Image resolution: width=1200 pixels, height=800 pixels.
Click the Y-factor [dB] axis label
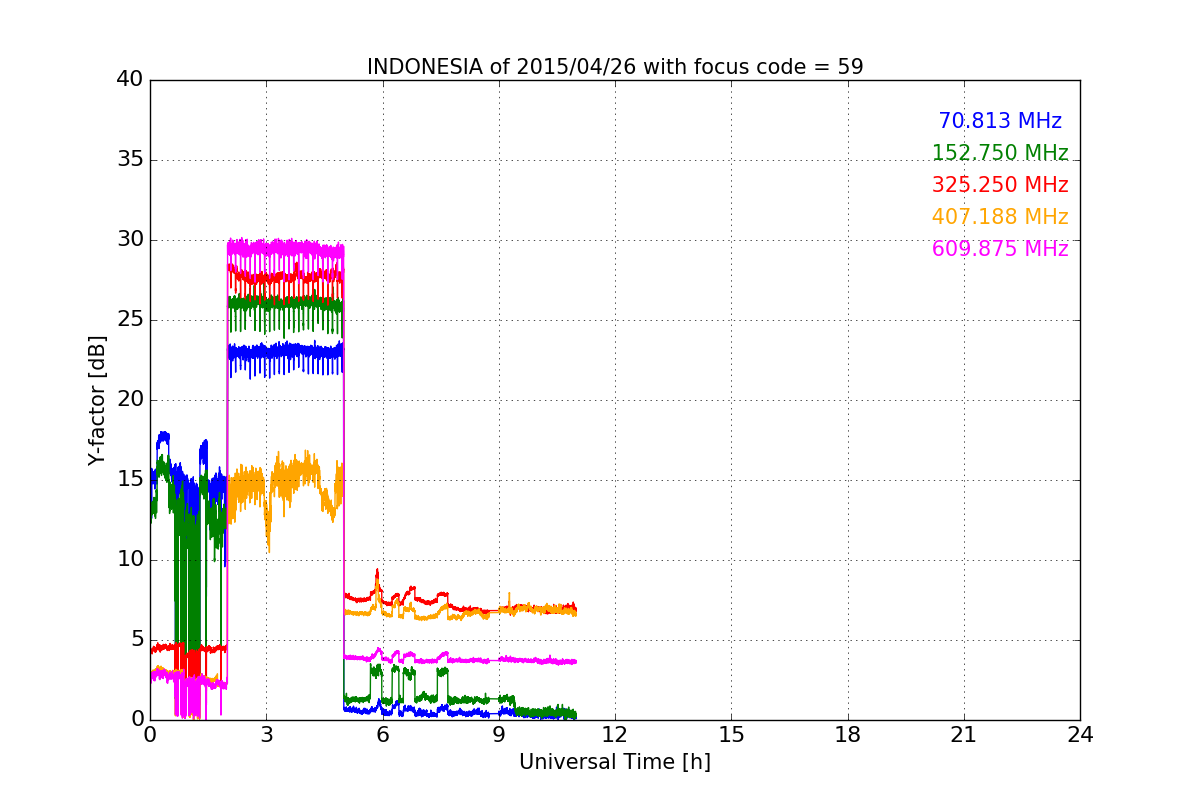tap(97, 400)
